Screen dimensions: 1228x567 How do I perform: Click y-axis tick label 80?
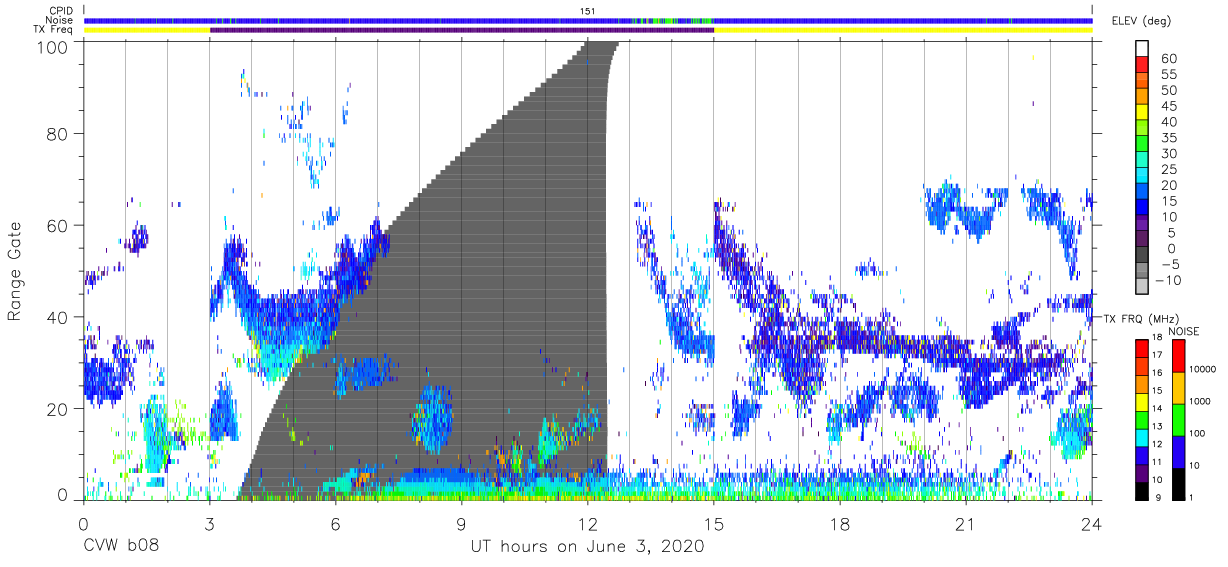[x=56, y=132]
